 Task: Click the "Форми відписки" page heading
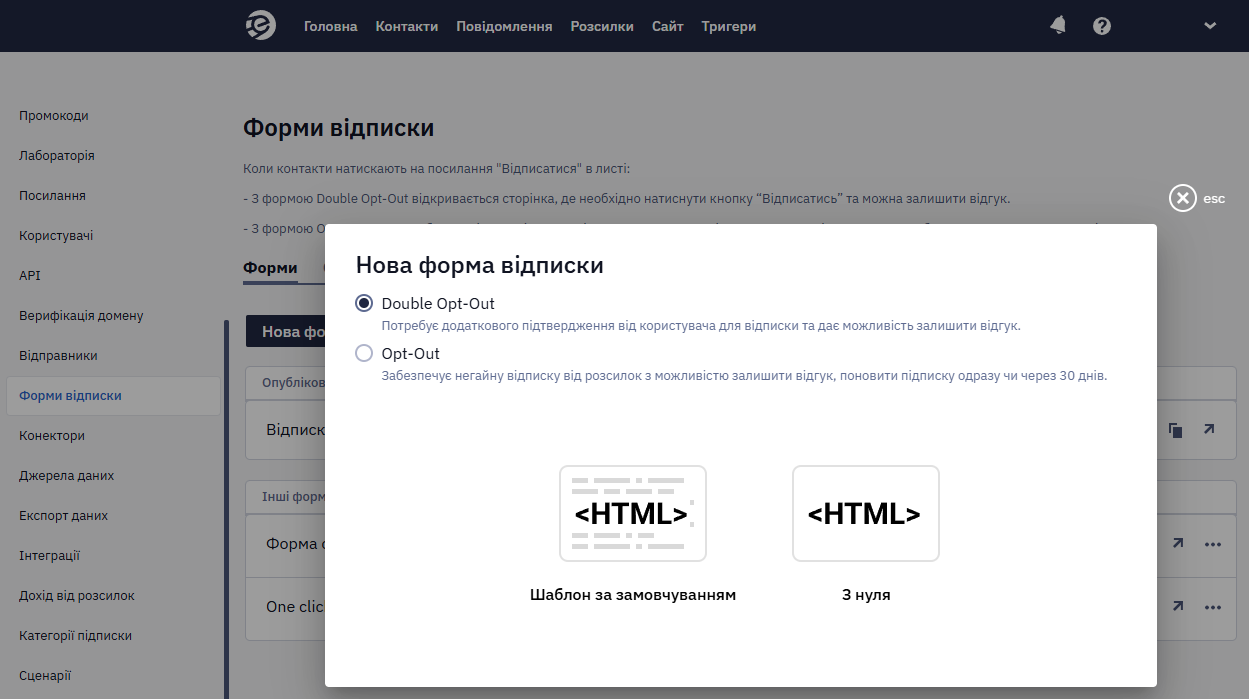tap(338, 128)
